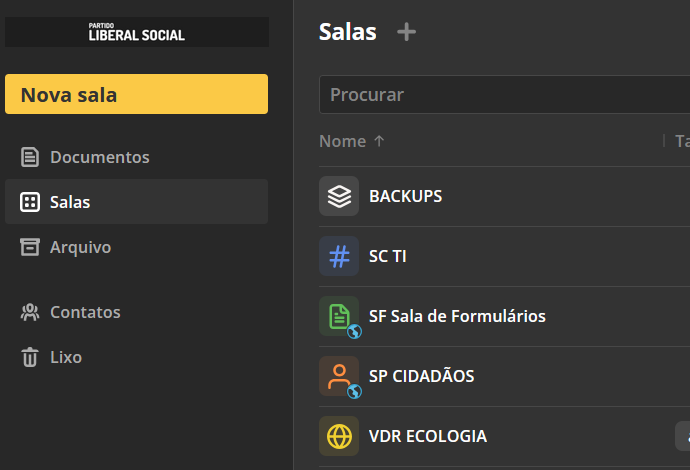Click the Procurar search field
Screen dimensions: 690x470
(x=504, y=95)
